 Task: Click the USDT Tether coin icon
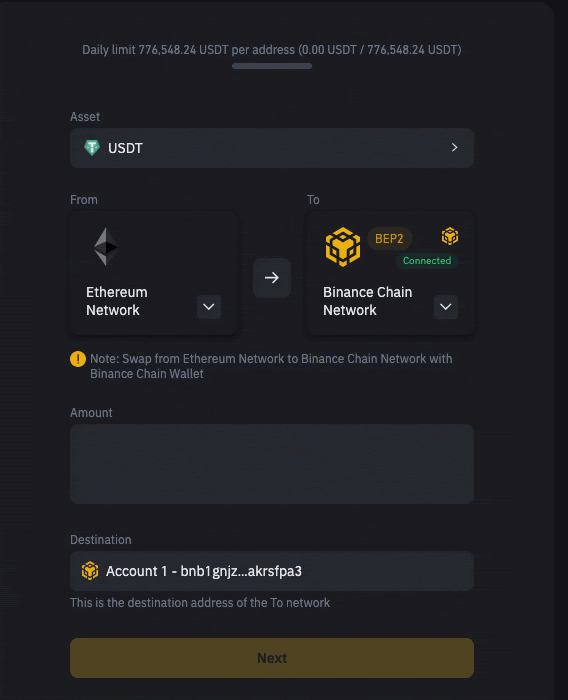click(92, 148)
